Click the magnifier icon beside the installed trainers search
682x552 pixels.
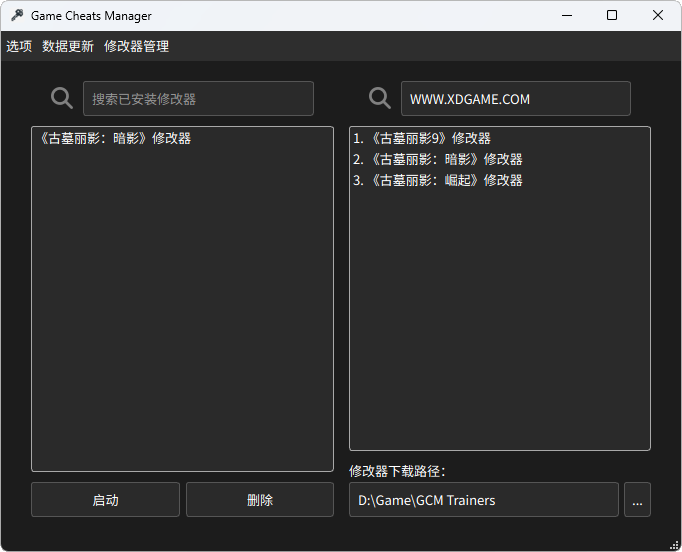(x=62, y=98)
